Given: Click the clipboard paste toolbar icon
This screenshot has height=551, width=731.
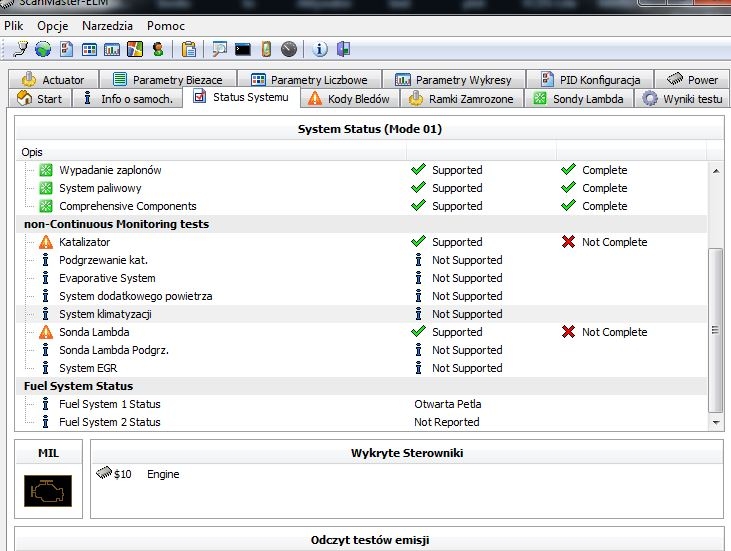Looking at the screenshot, I should [189, 49].
